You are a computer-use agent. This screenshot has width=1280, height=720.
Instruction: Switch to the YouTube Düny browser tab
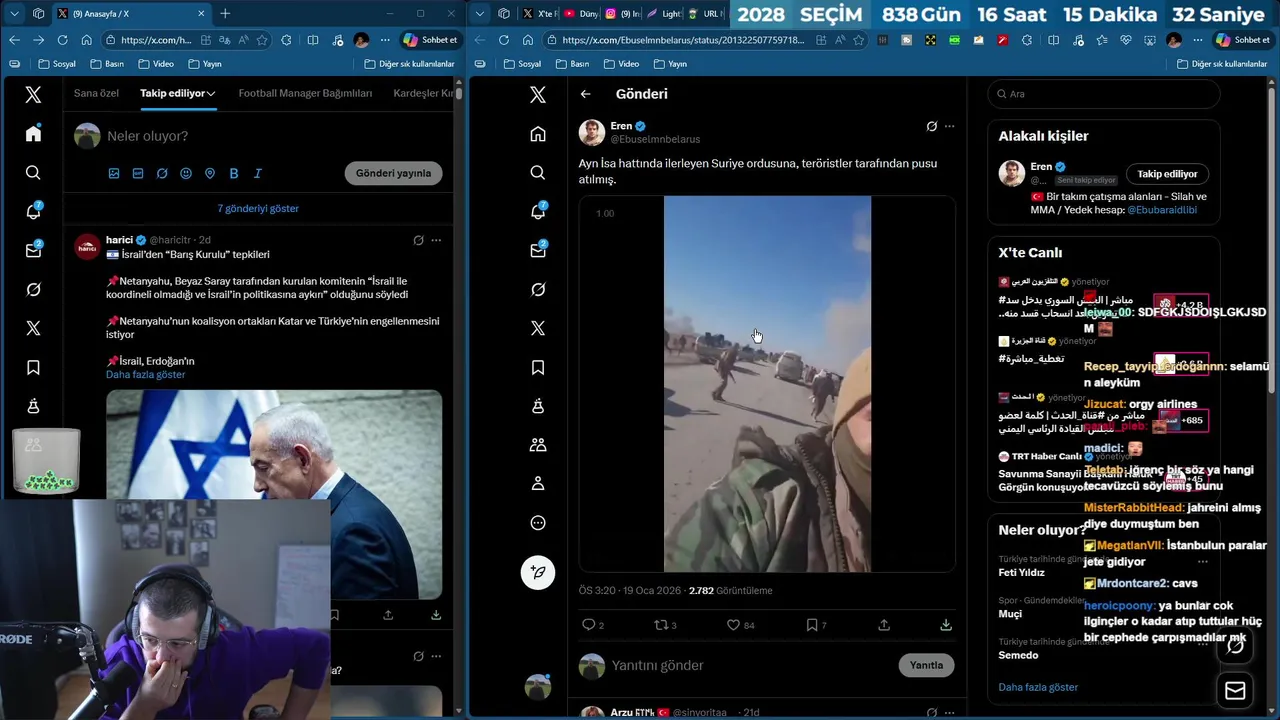tap(580, 13)
